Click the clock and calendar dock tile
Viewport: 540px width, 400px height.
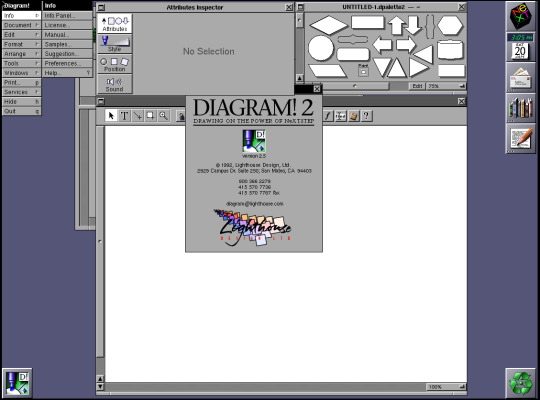[x=520, y=47]
